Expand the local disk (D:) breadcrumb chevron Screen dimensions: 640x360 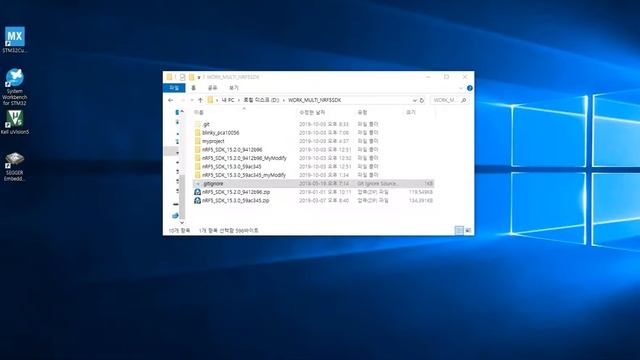click(x=284, y=100)
